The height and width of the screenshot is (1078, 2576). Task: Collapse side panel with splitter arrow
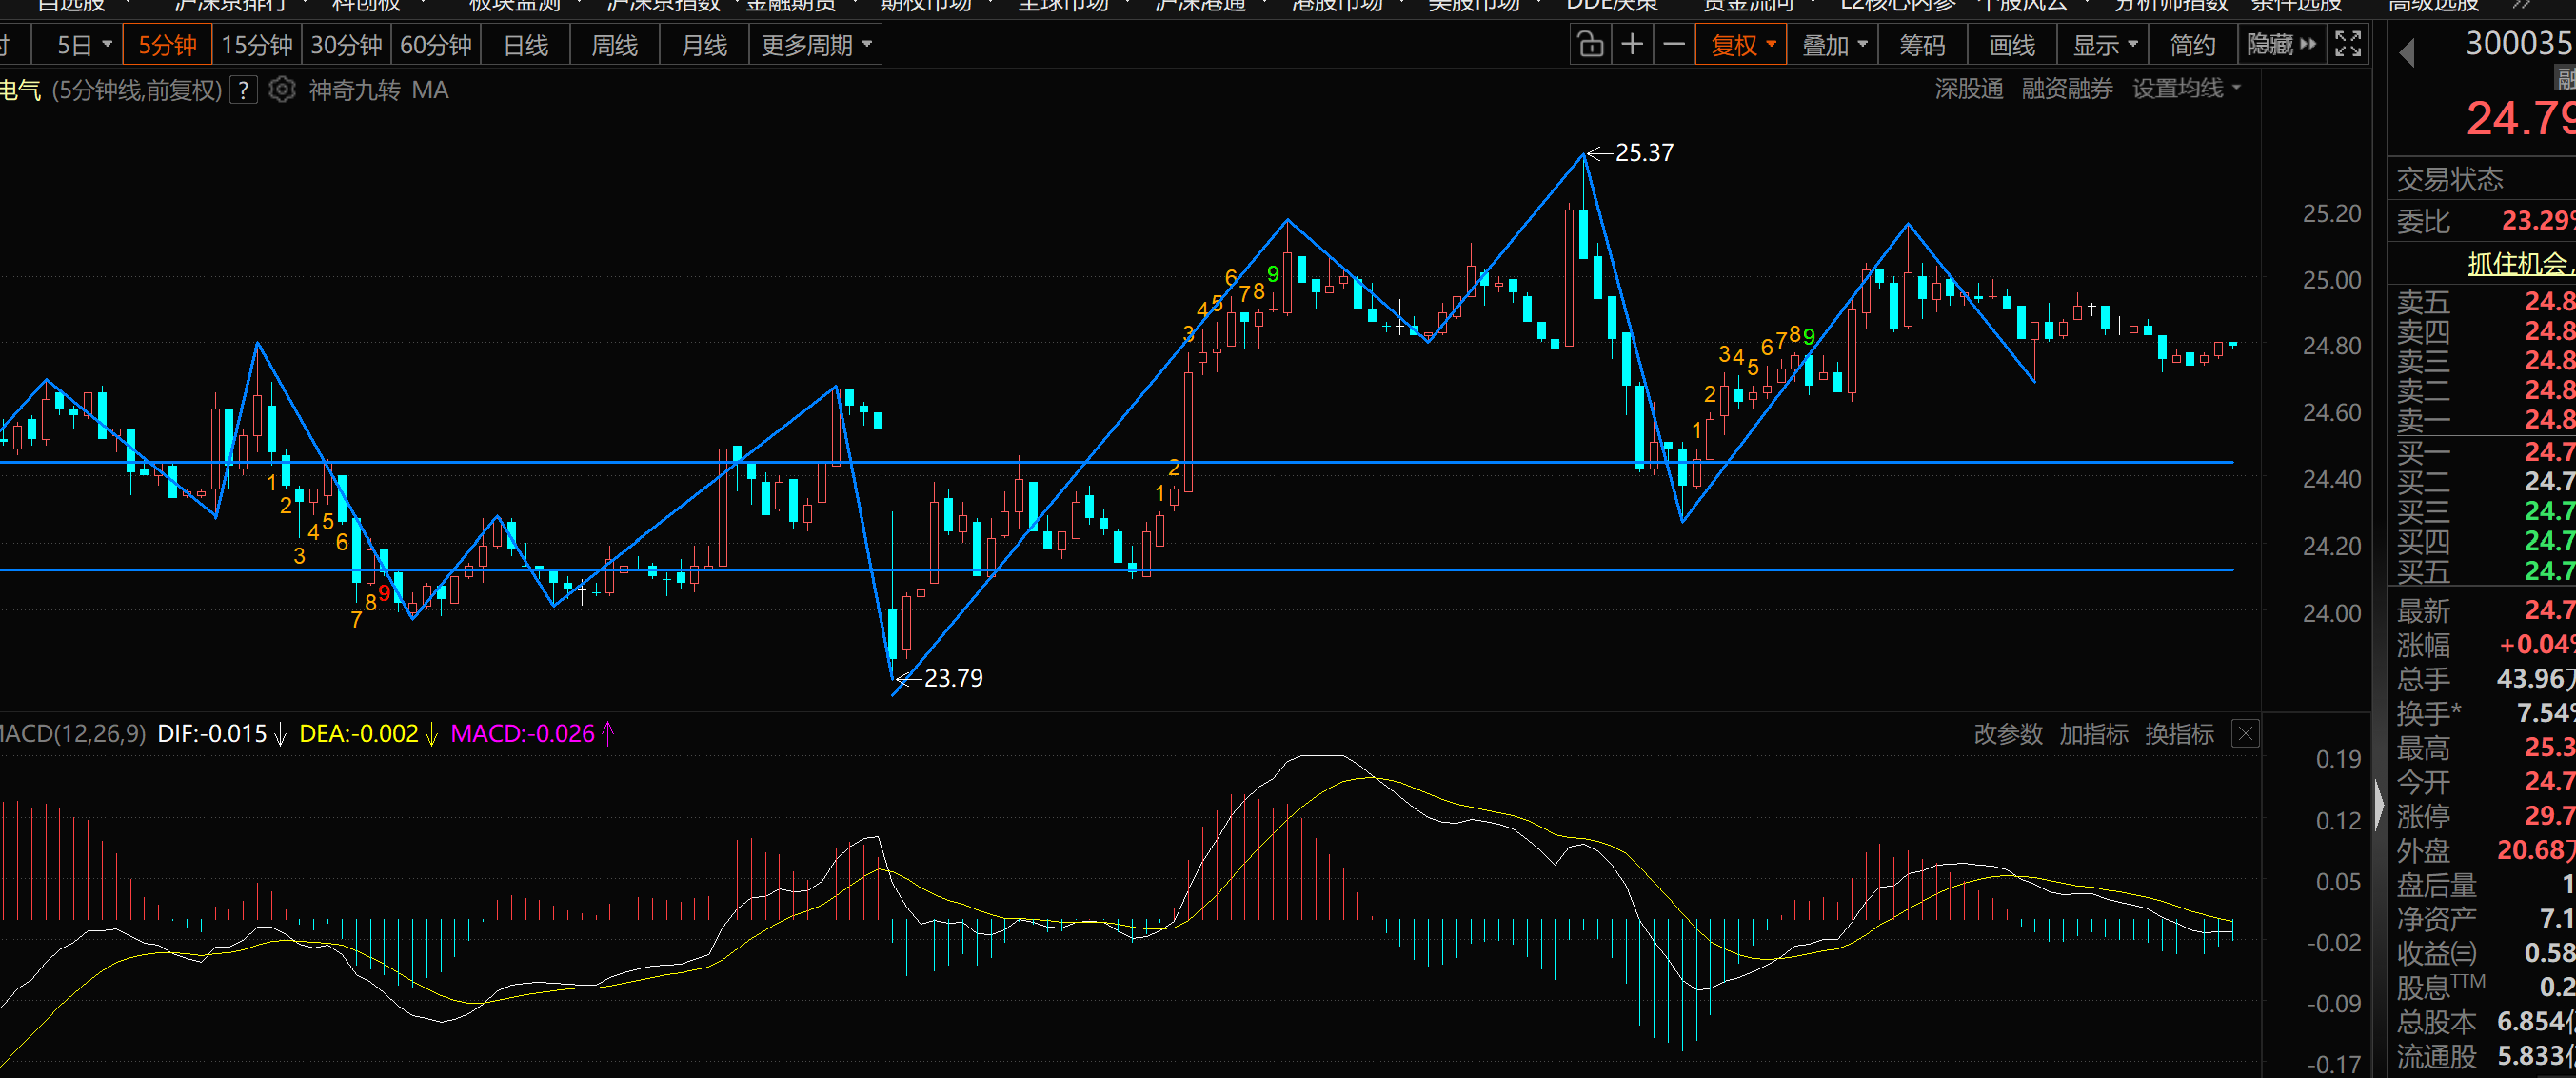(2379, 803)
